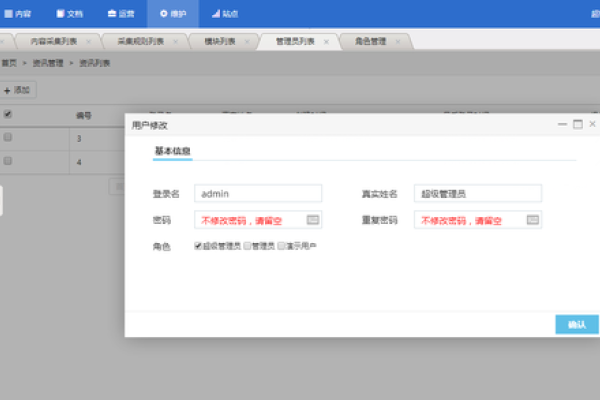600x400 pixels.
Task: Open the keyboard icon in 重复密码 field
Action: 533,220
